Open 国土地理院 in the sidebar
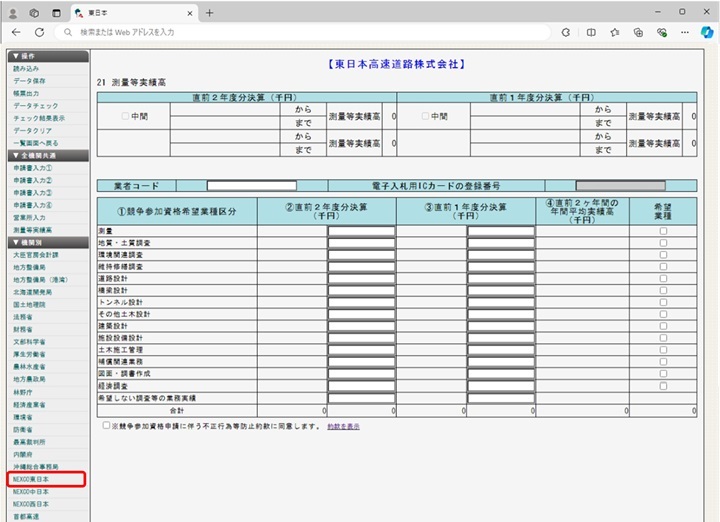 29,304
